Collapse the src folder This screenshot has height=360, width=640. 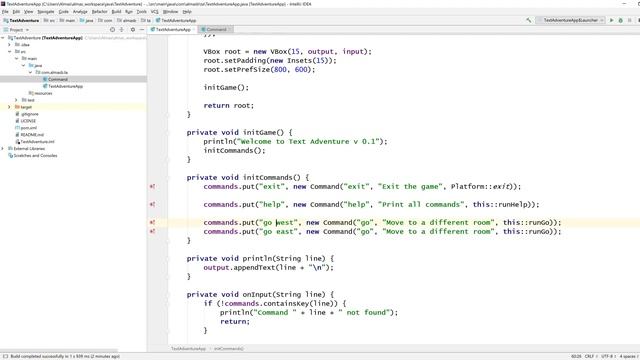9,52
